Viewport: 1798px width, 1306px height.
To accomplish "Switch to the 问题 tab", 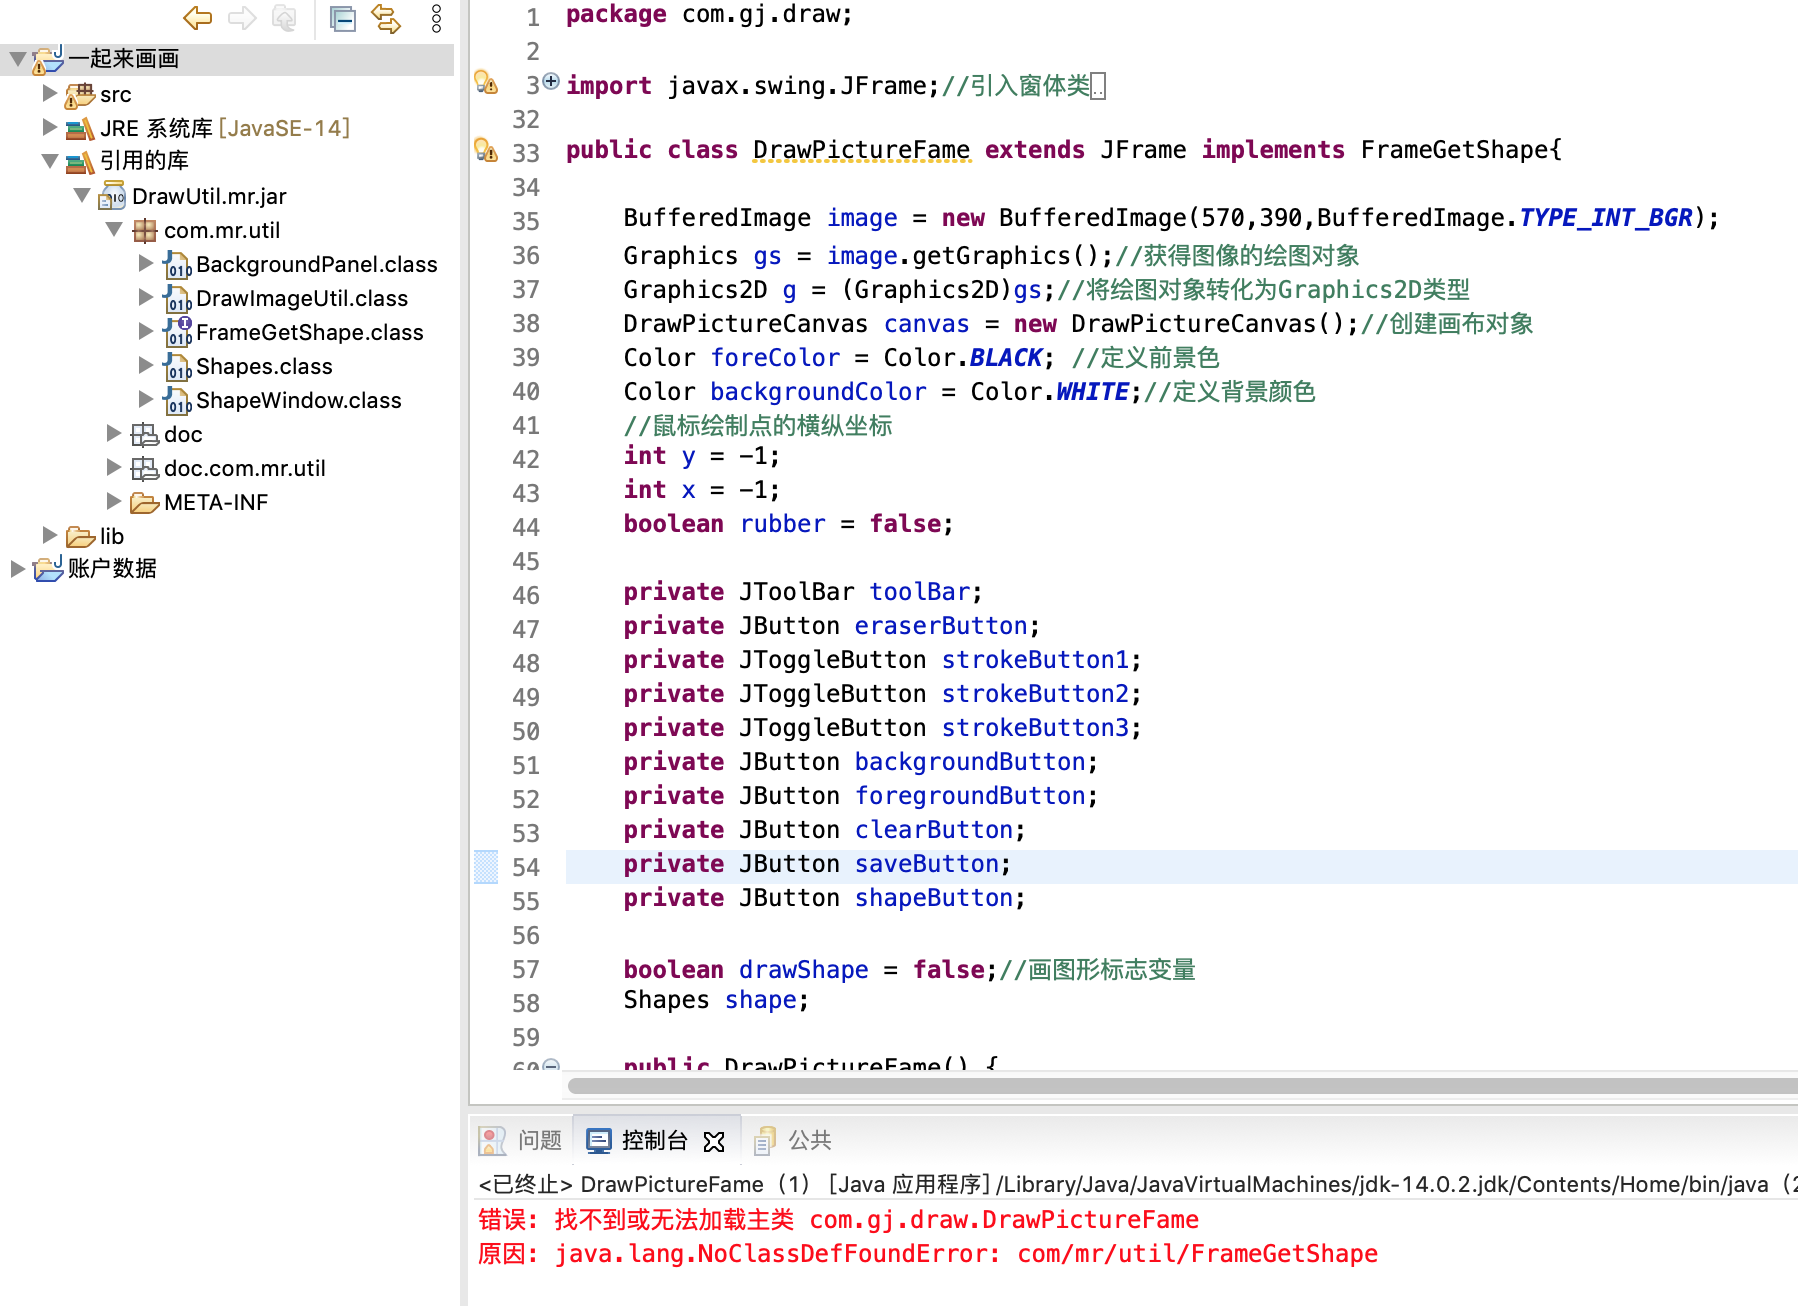I will click(x=521, y=1140).
